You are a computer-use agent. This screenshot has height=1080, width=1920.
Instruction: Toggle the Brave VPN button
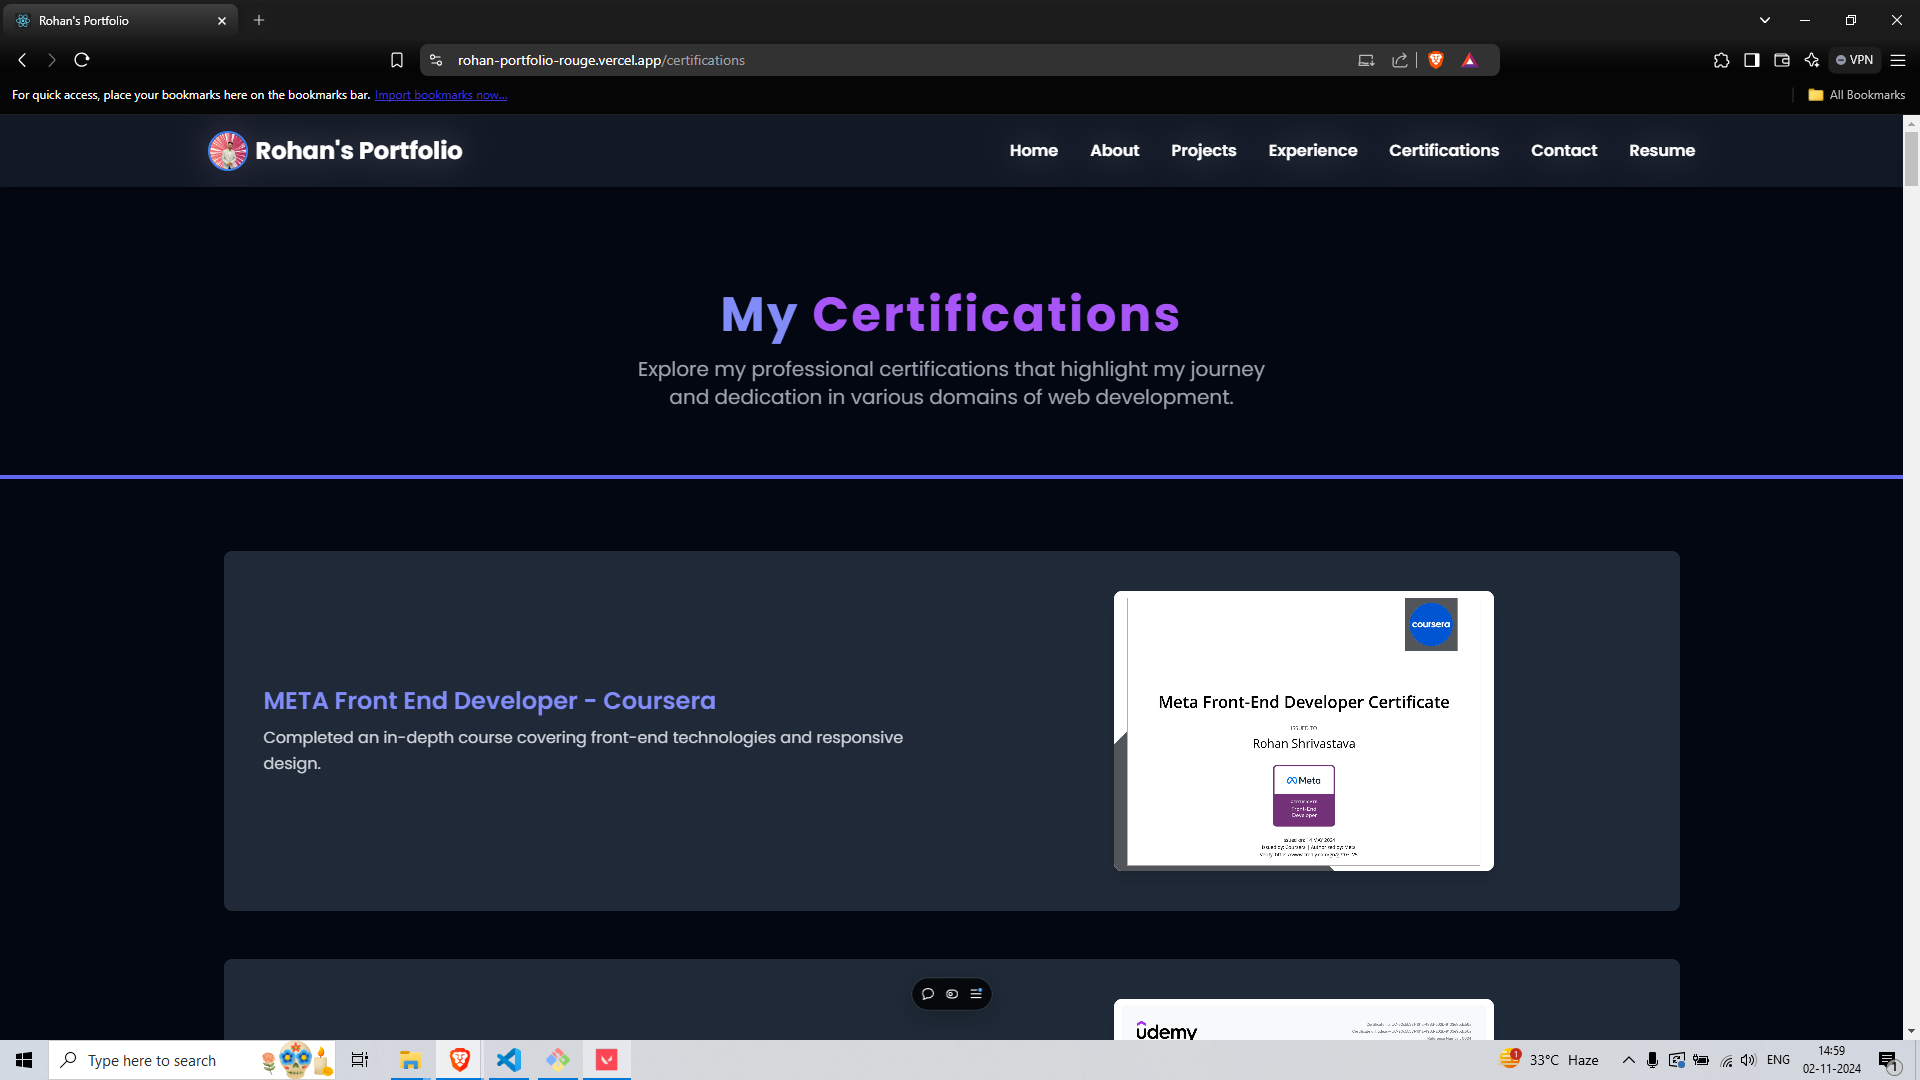(x=1855, y=60)
